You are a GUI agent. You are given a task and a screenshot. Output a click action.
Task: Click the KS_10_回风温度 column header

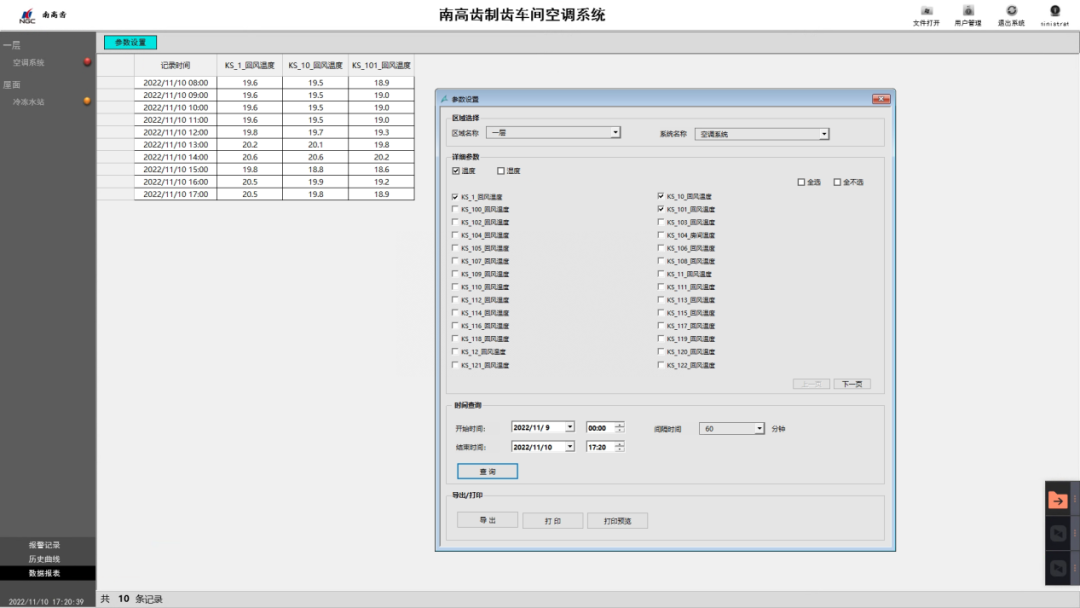[x=315, y=65]
